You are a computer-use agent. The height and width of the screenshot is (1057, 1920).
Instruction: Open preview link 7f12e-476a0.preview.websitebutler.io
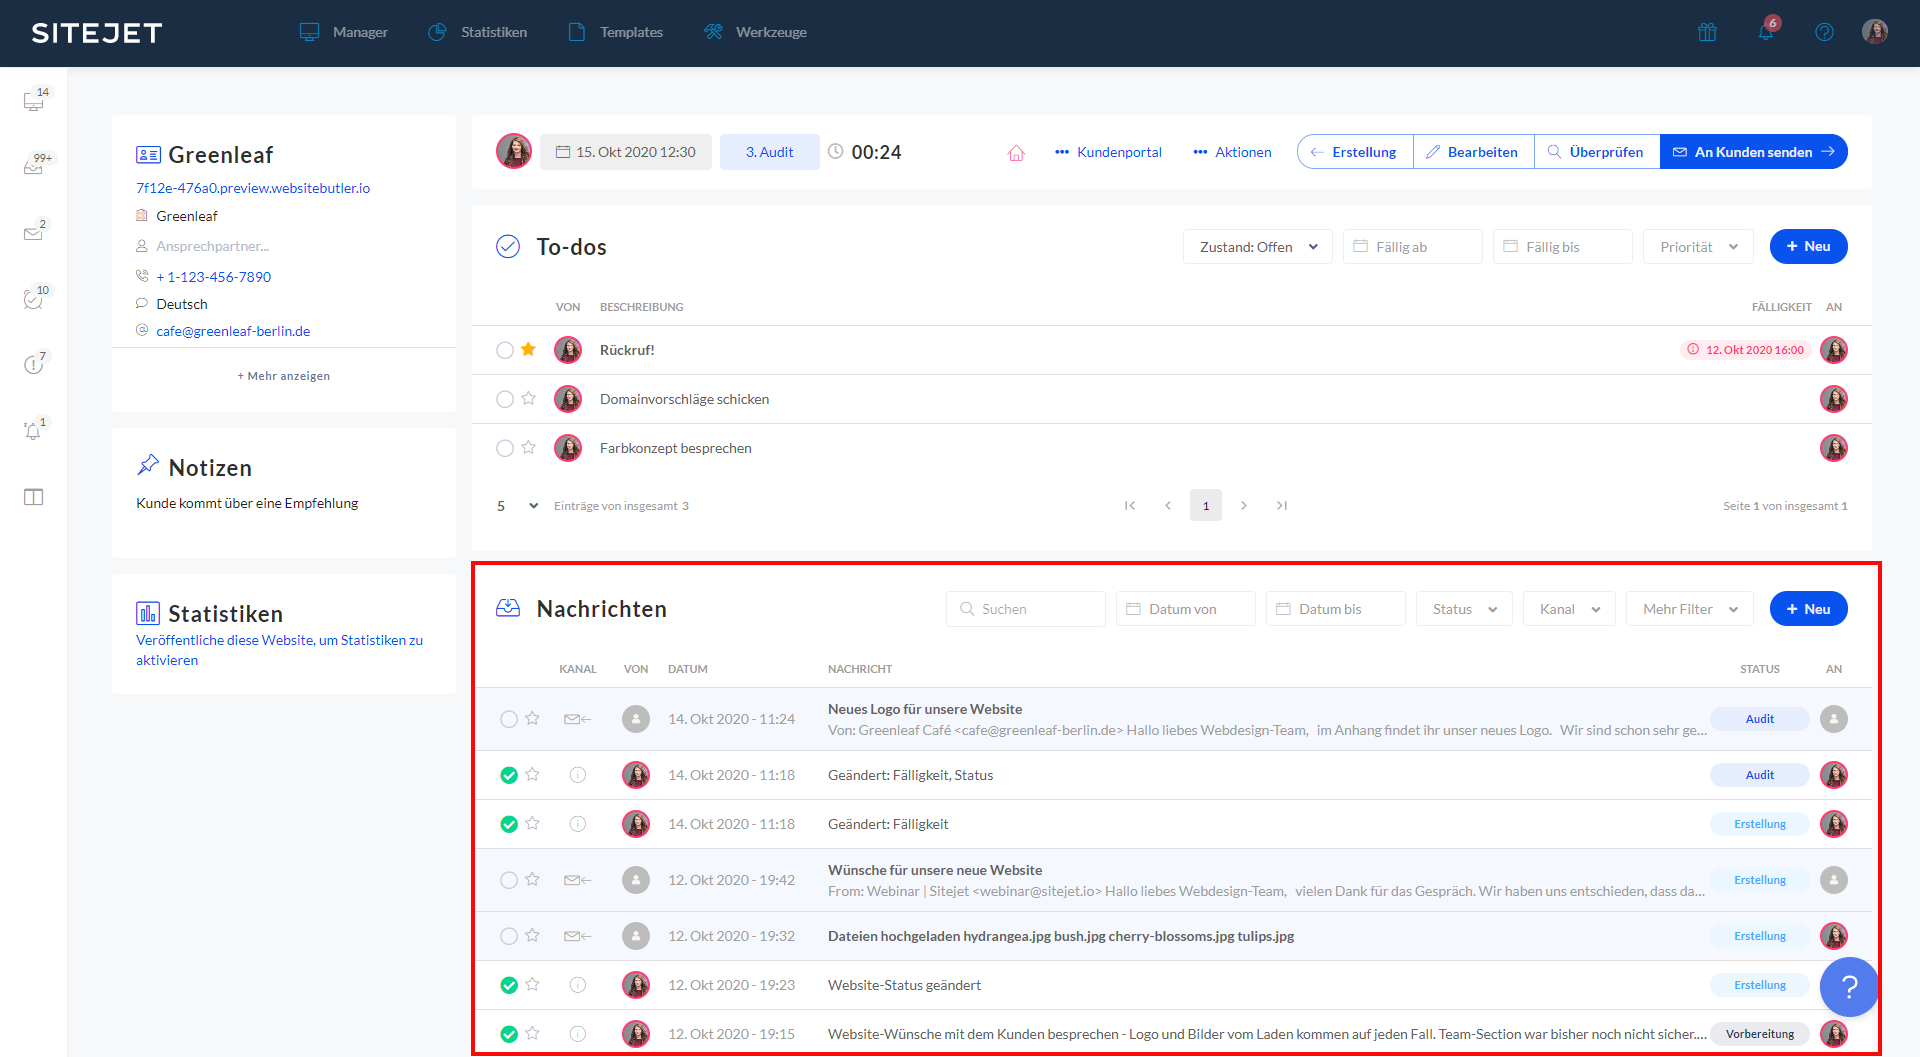pos(253,188)
